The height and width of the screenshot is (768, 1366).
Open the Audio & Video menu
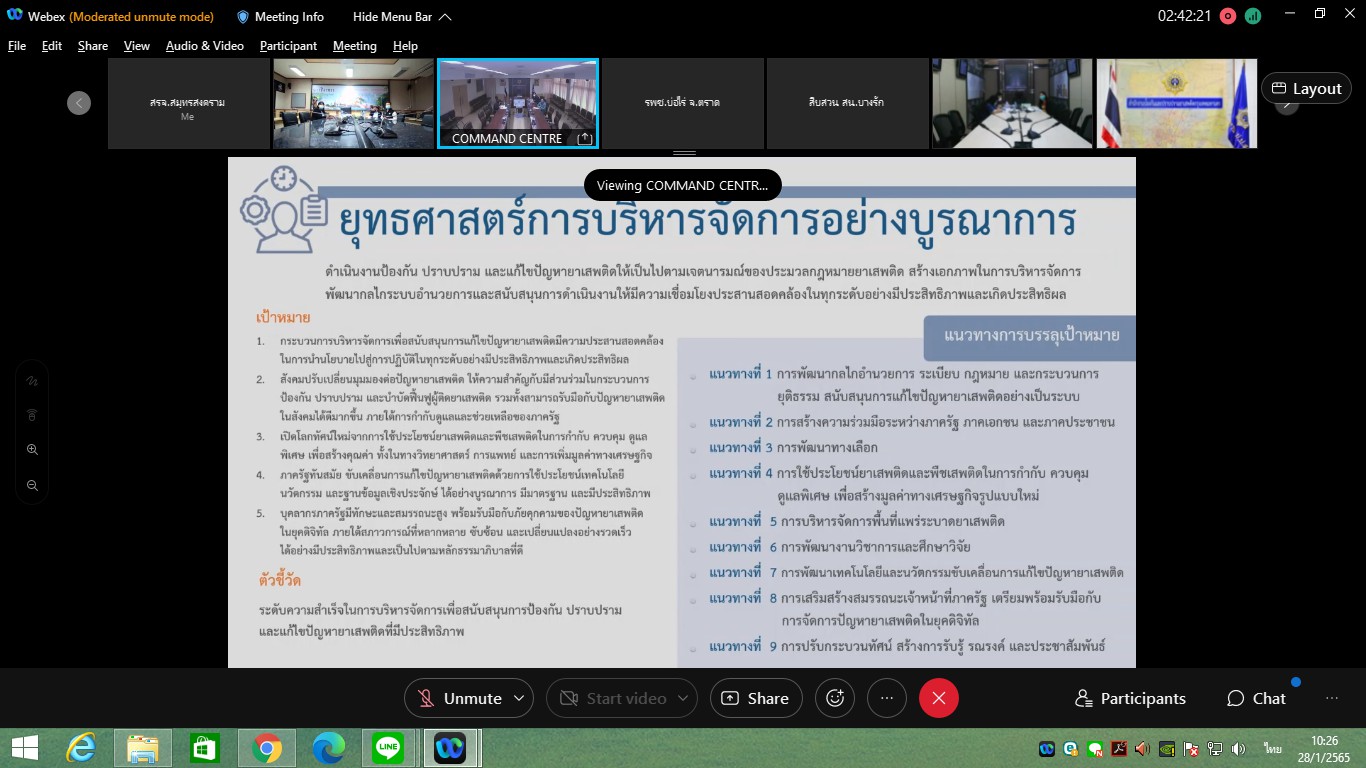point(204,46)
